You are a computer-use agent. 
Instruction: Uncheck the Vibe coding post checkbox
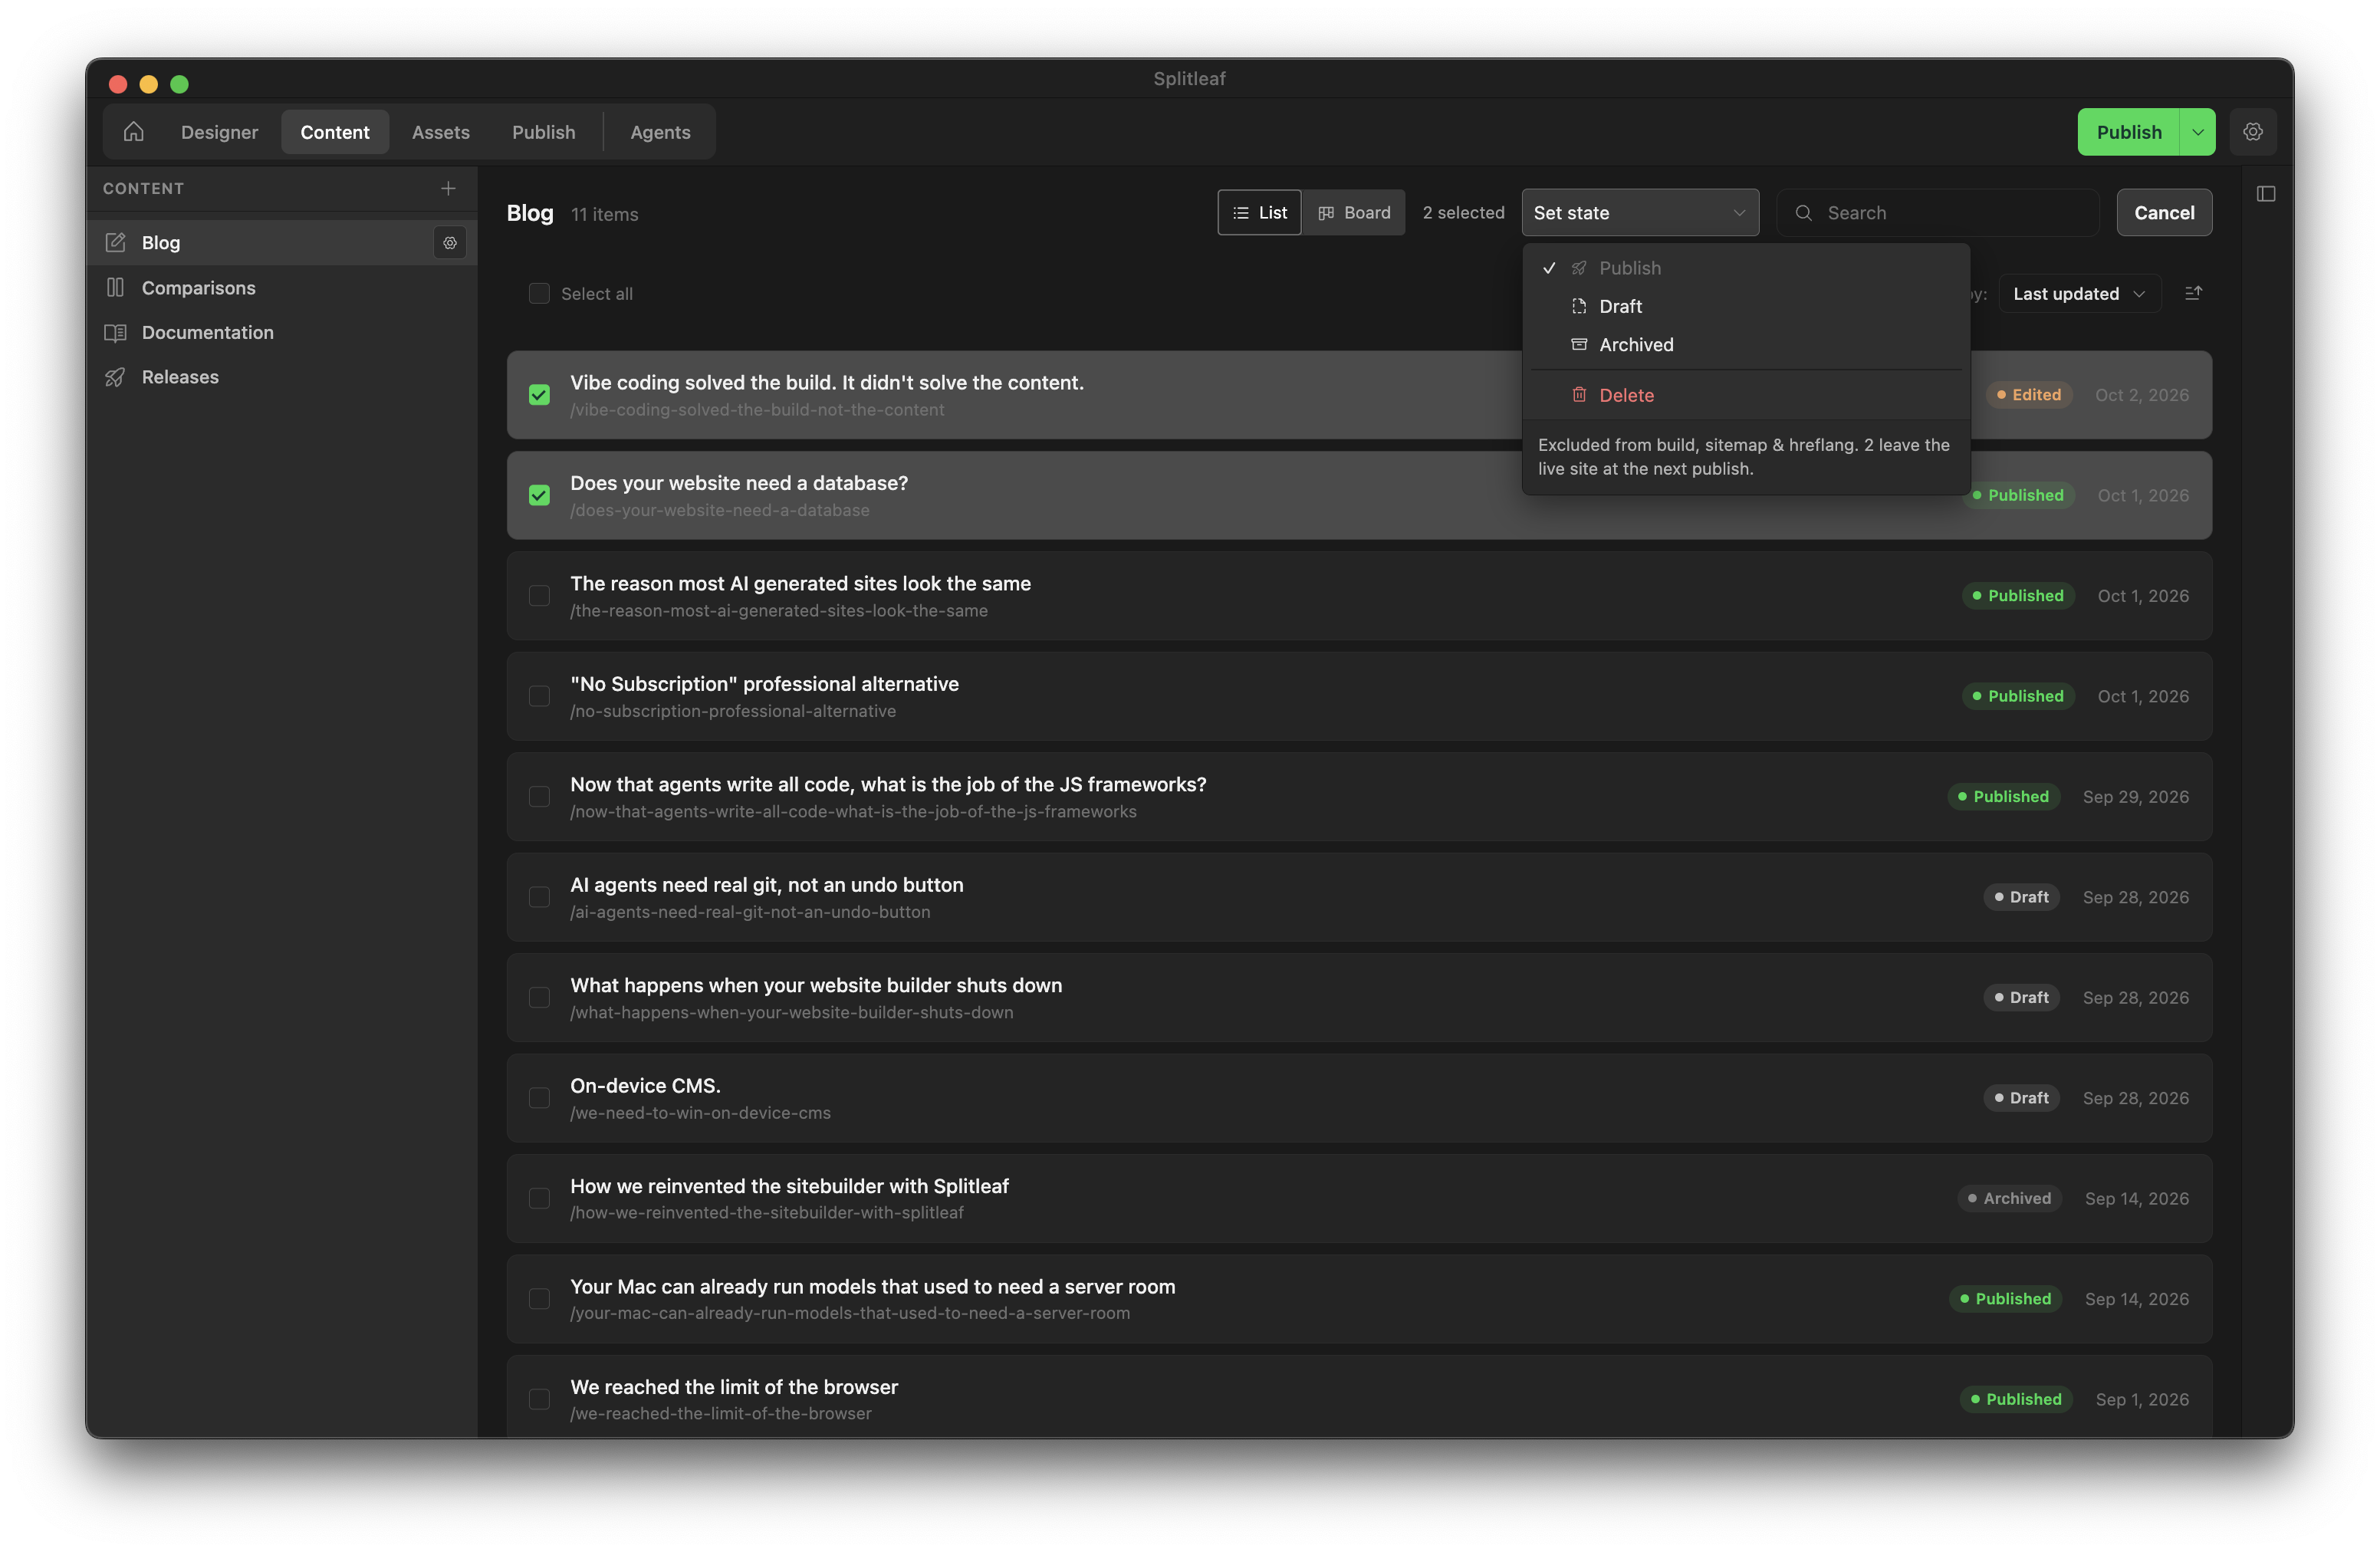click(539, 395)
